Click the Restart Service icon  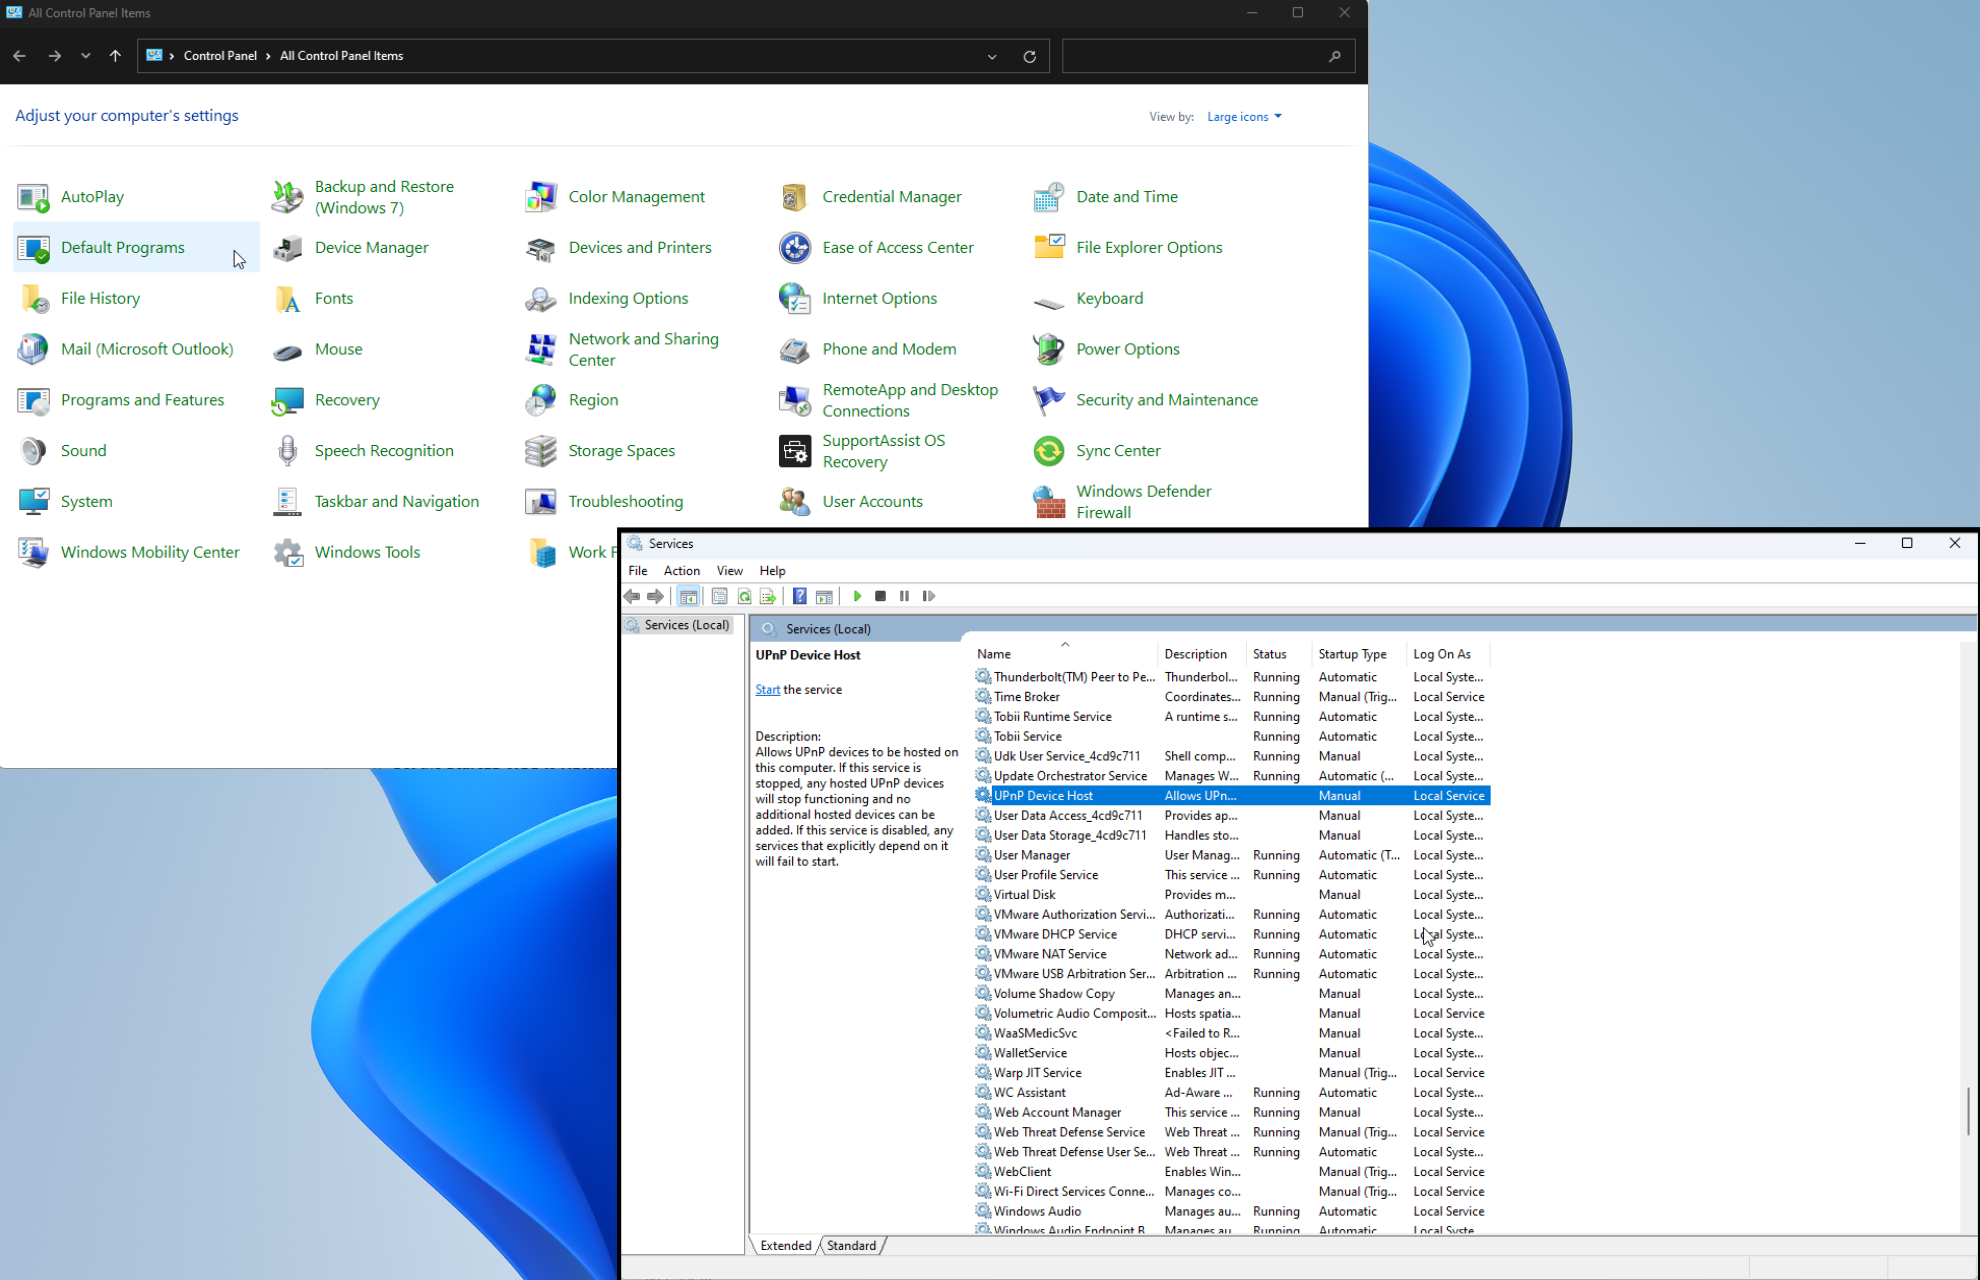click(929, 596)
